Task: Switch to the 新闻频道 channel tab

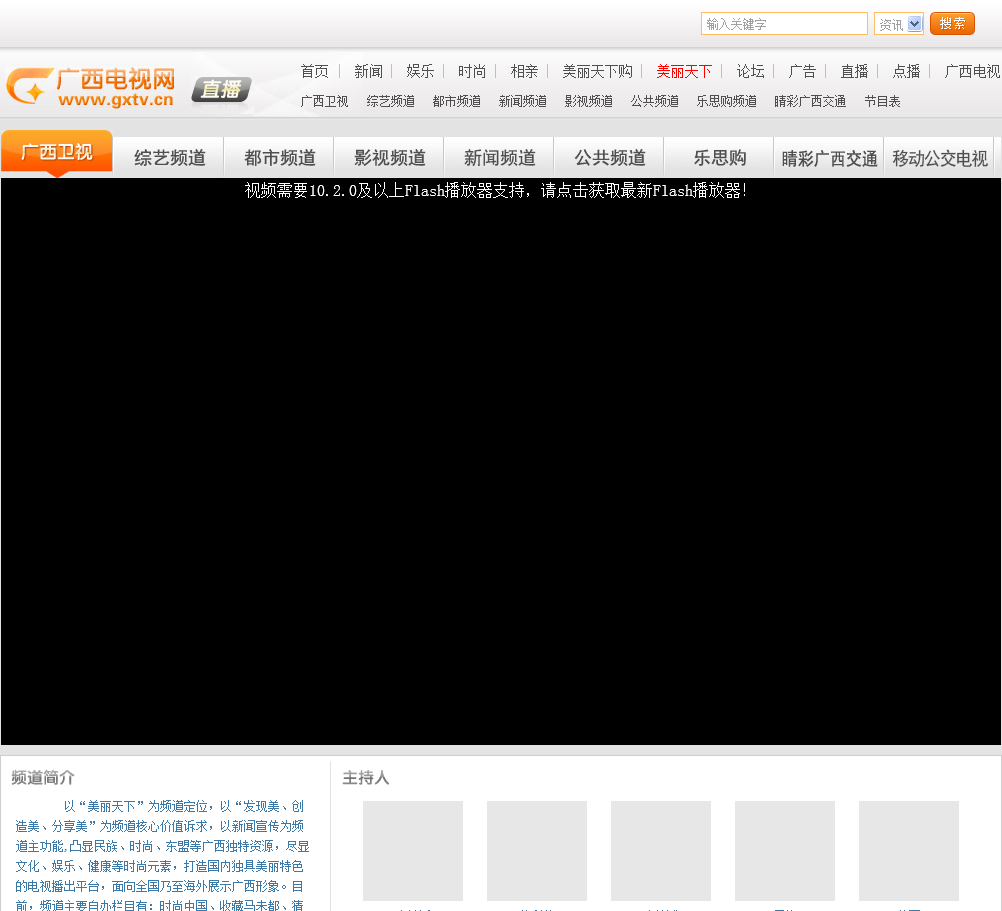Action: click(x=499, y=157)
